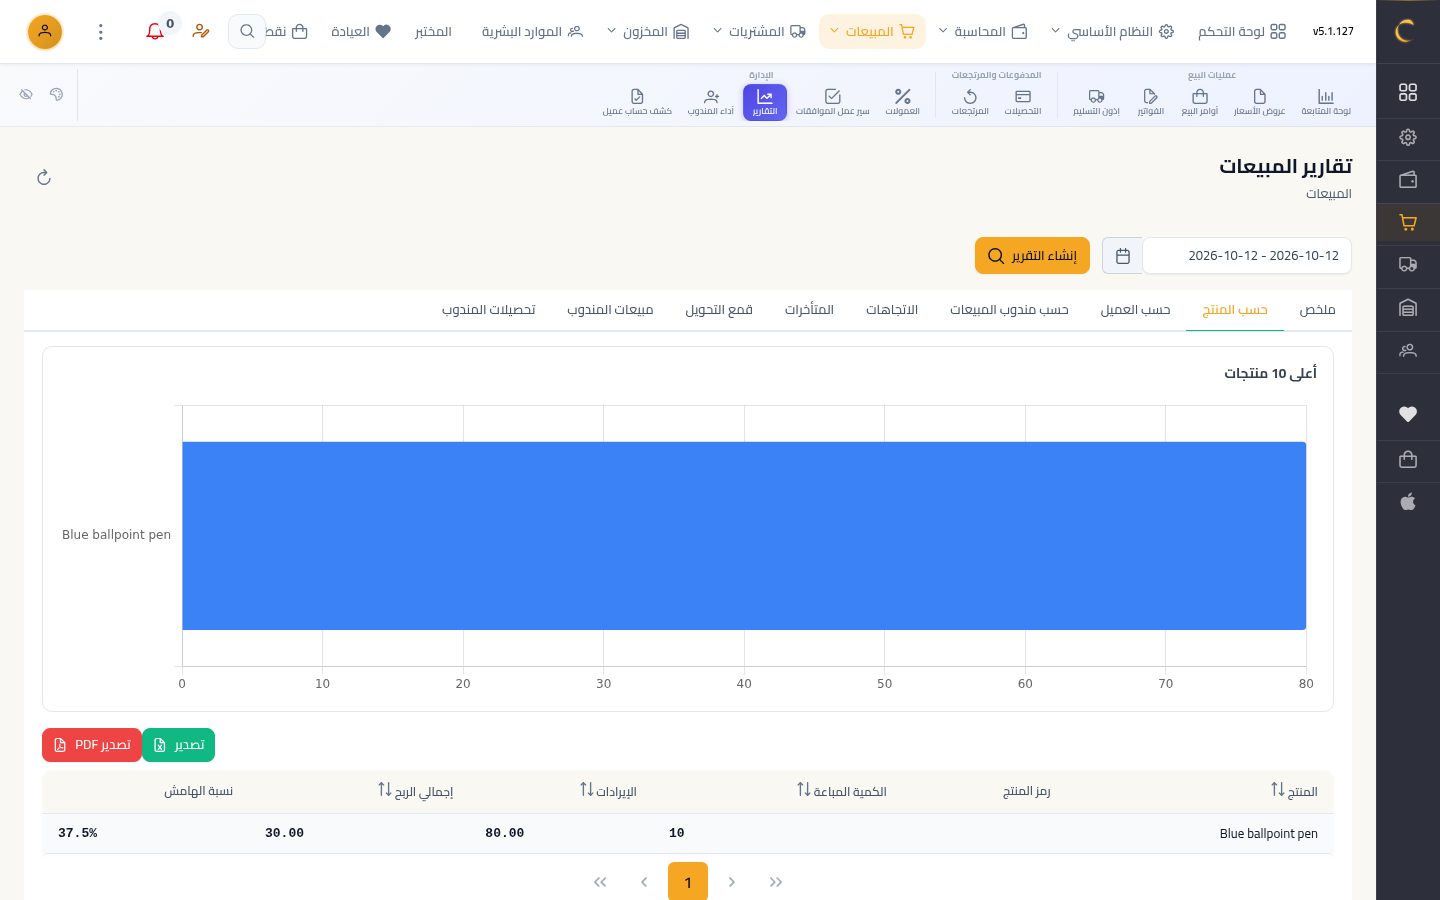Open sales orders (أوامر البيع) icon

pos(1200,101)
